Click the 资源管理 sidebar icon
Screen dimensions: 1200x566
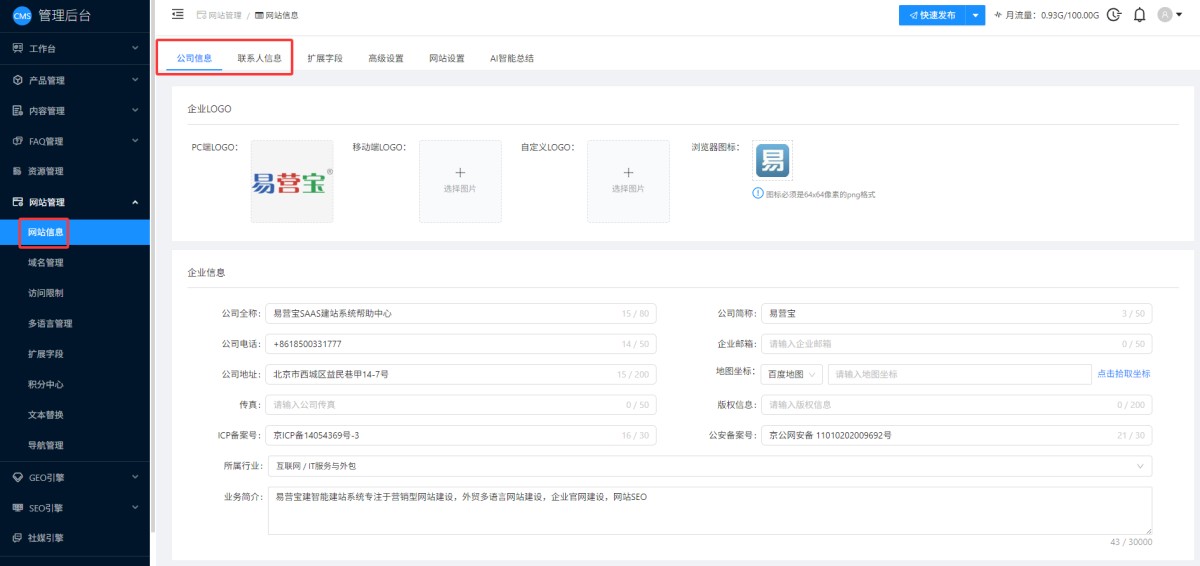coord(17,171)
